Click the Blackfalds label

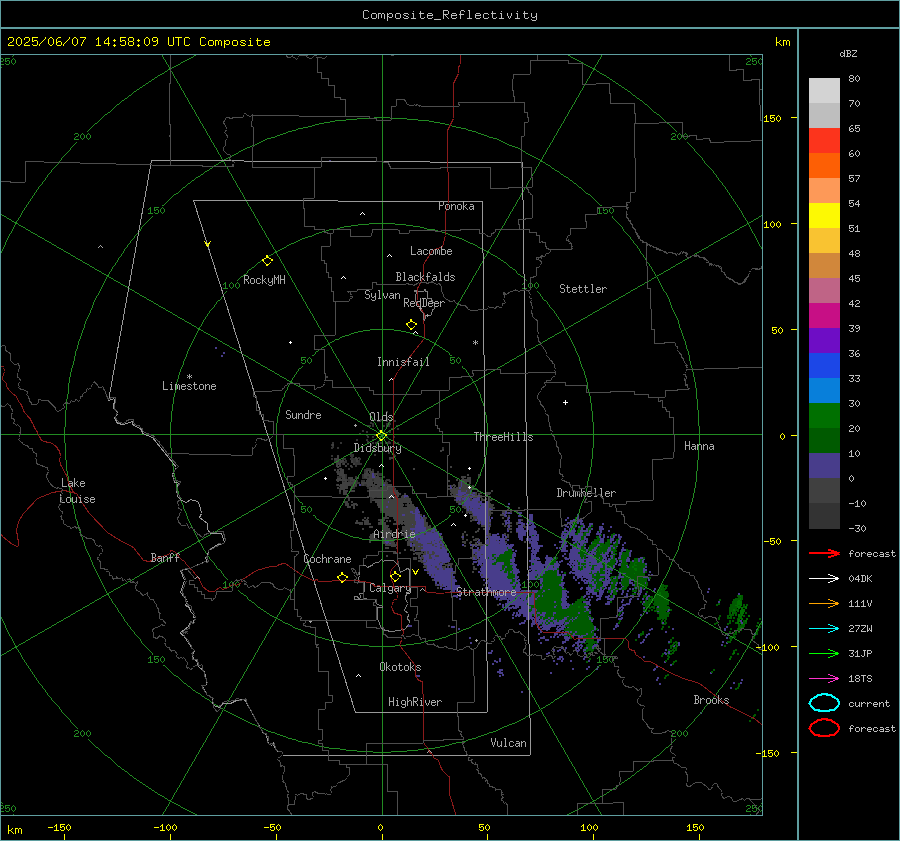[425, 277]
